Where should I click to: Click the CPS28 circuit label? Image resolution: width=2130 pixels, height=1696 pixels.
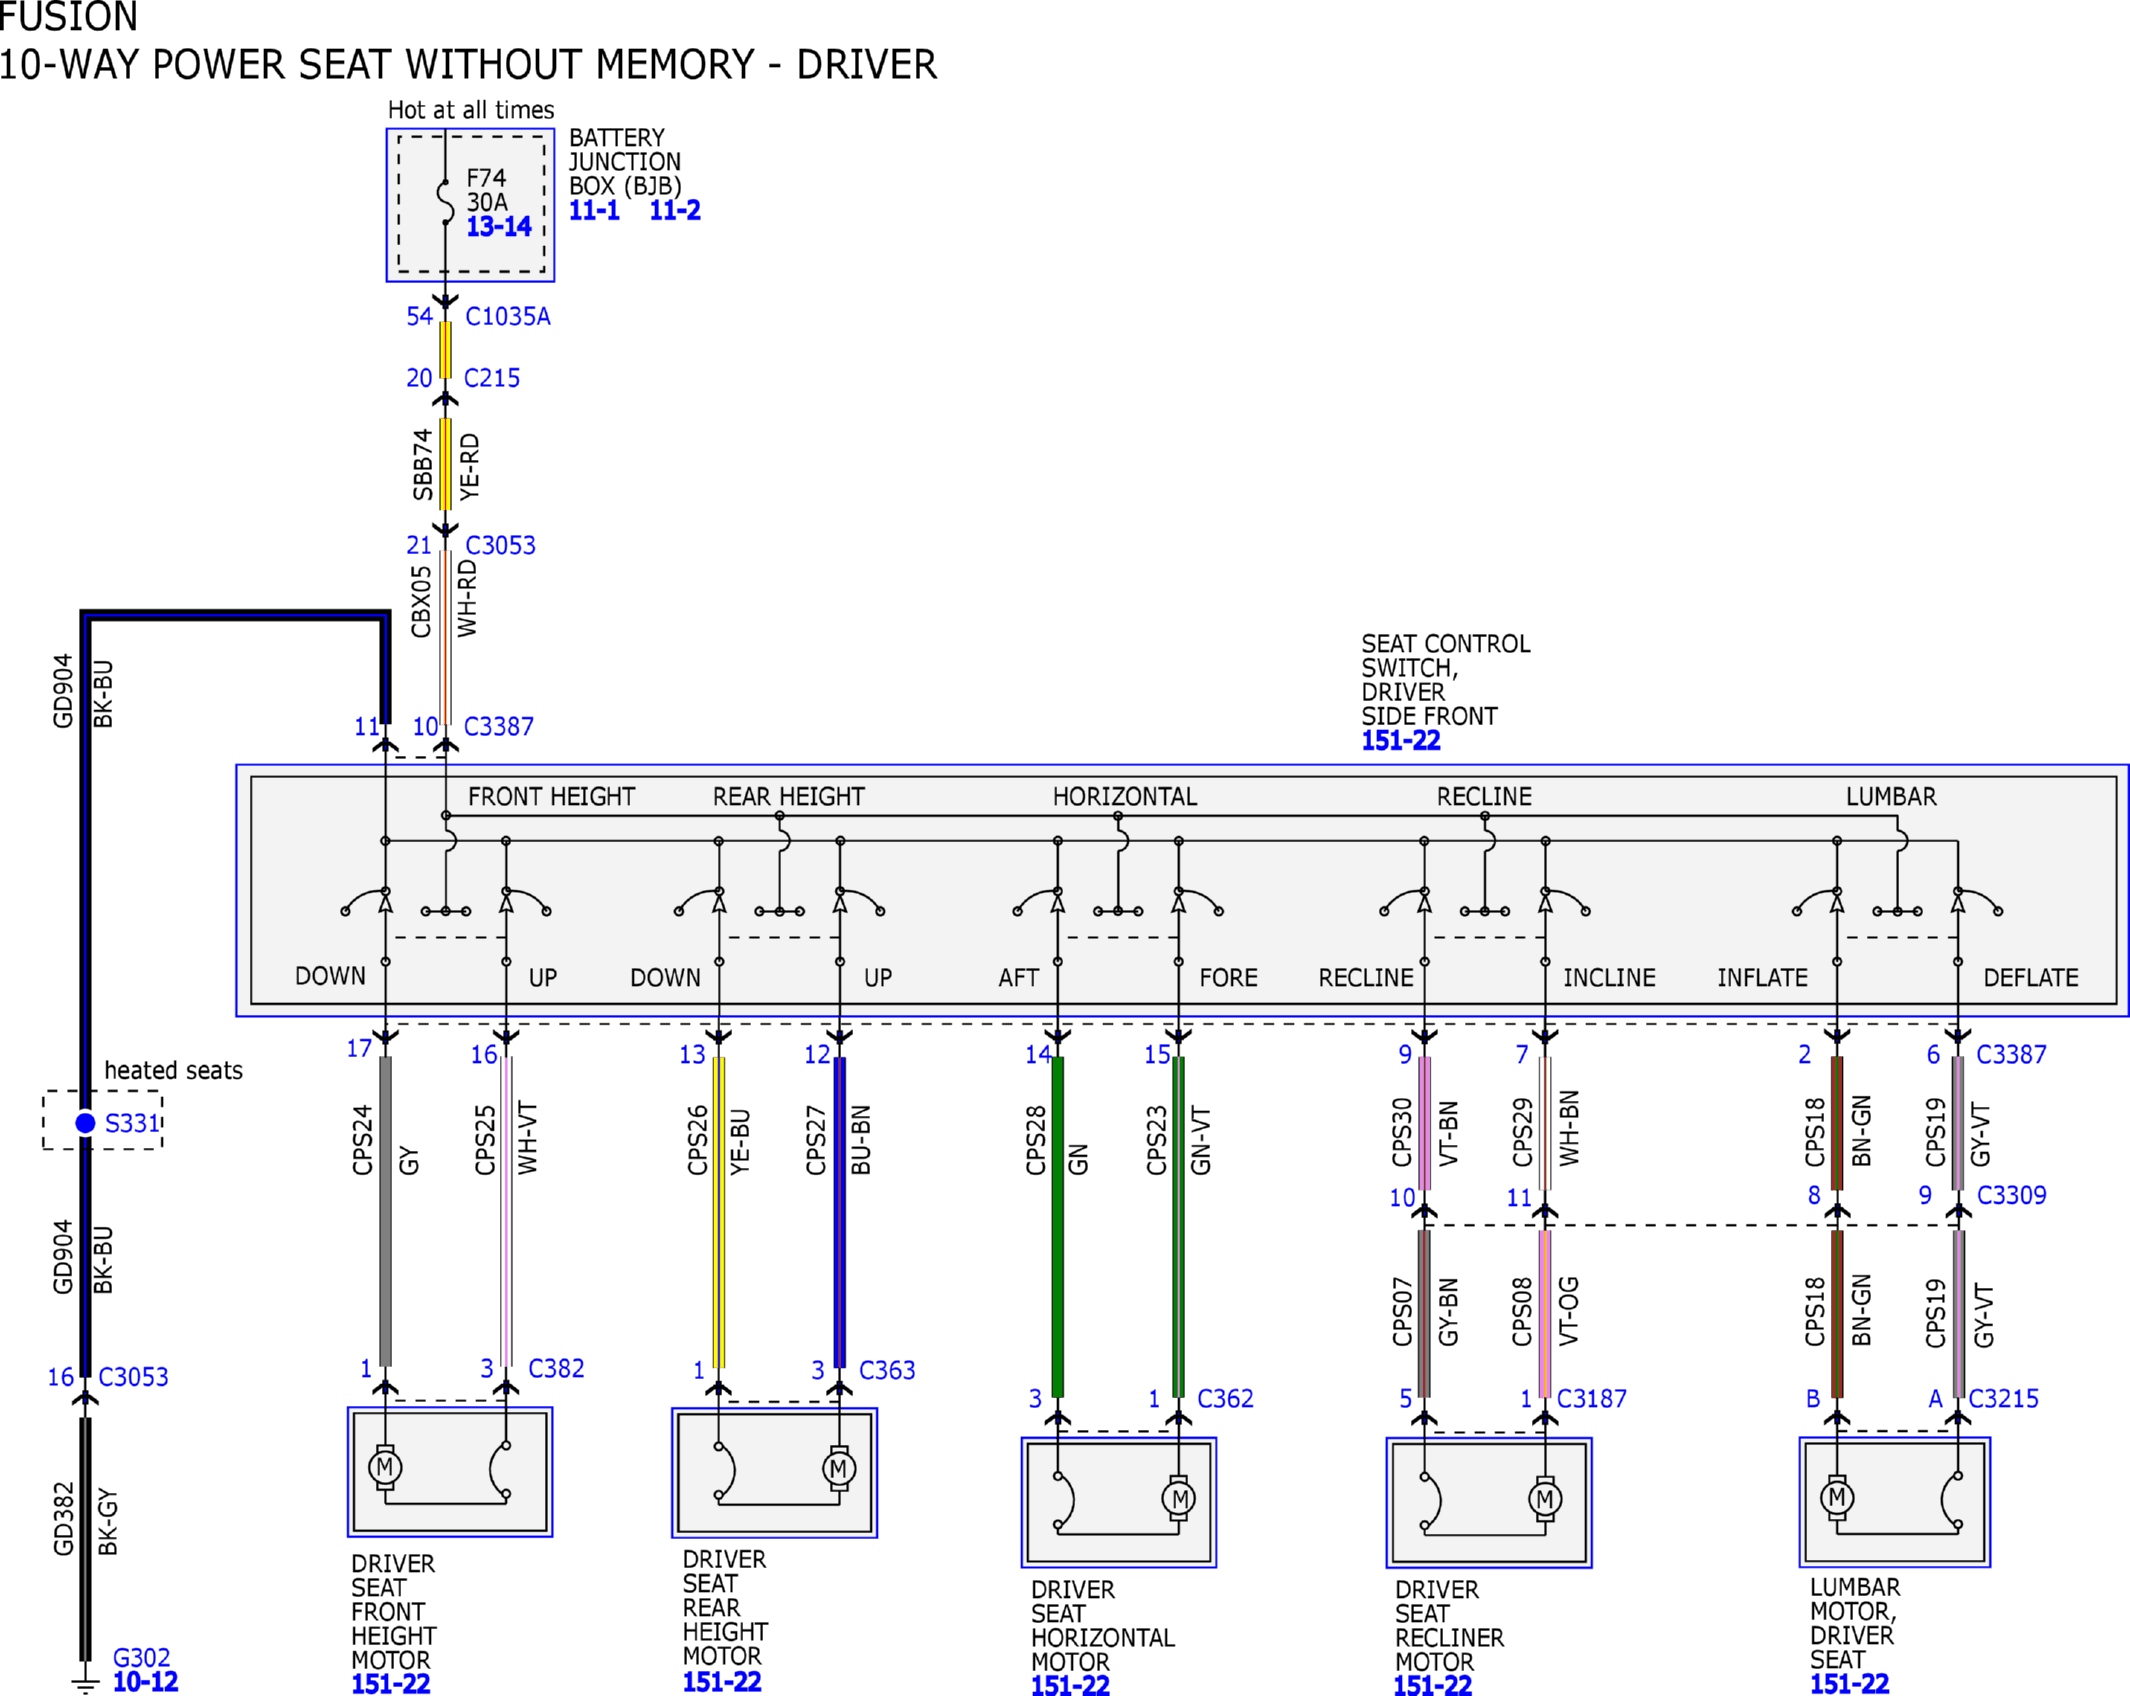tap(1037, 1140)
